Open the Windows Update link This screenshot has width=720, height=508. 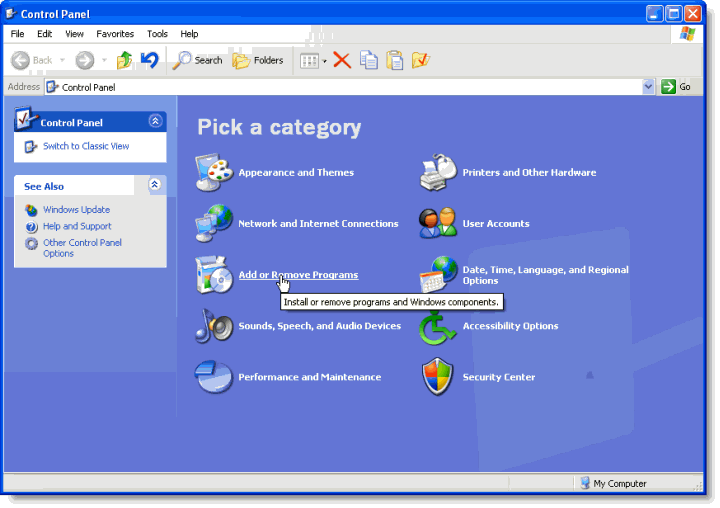[77, 210]
